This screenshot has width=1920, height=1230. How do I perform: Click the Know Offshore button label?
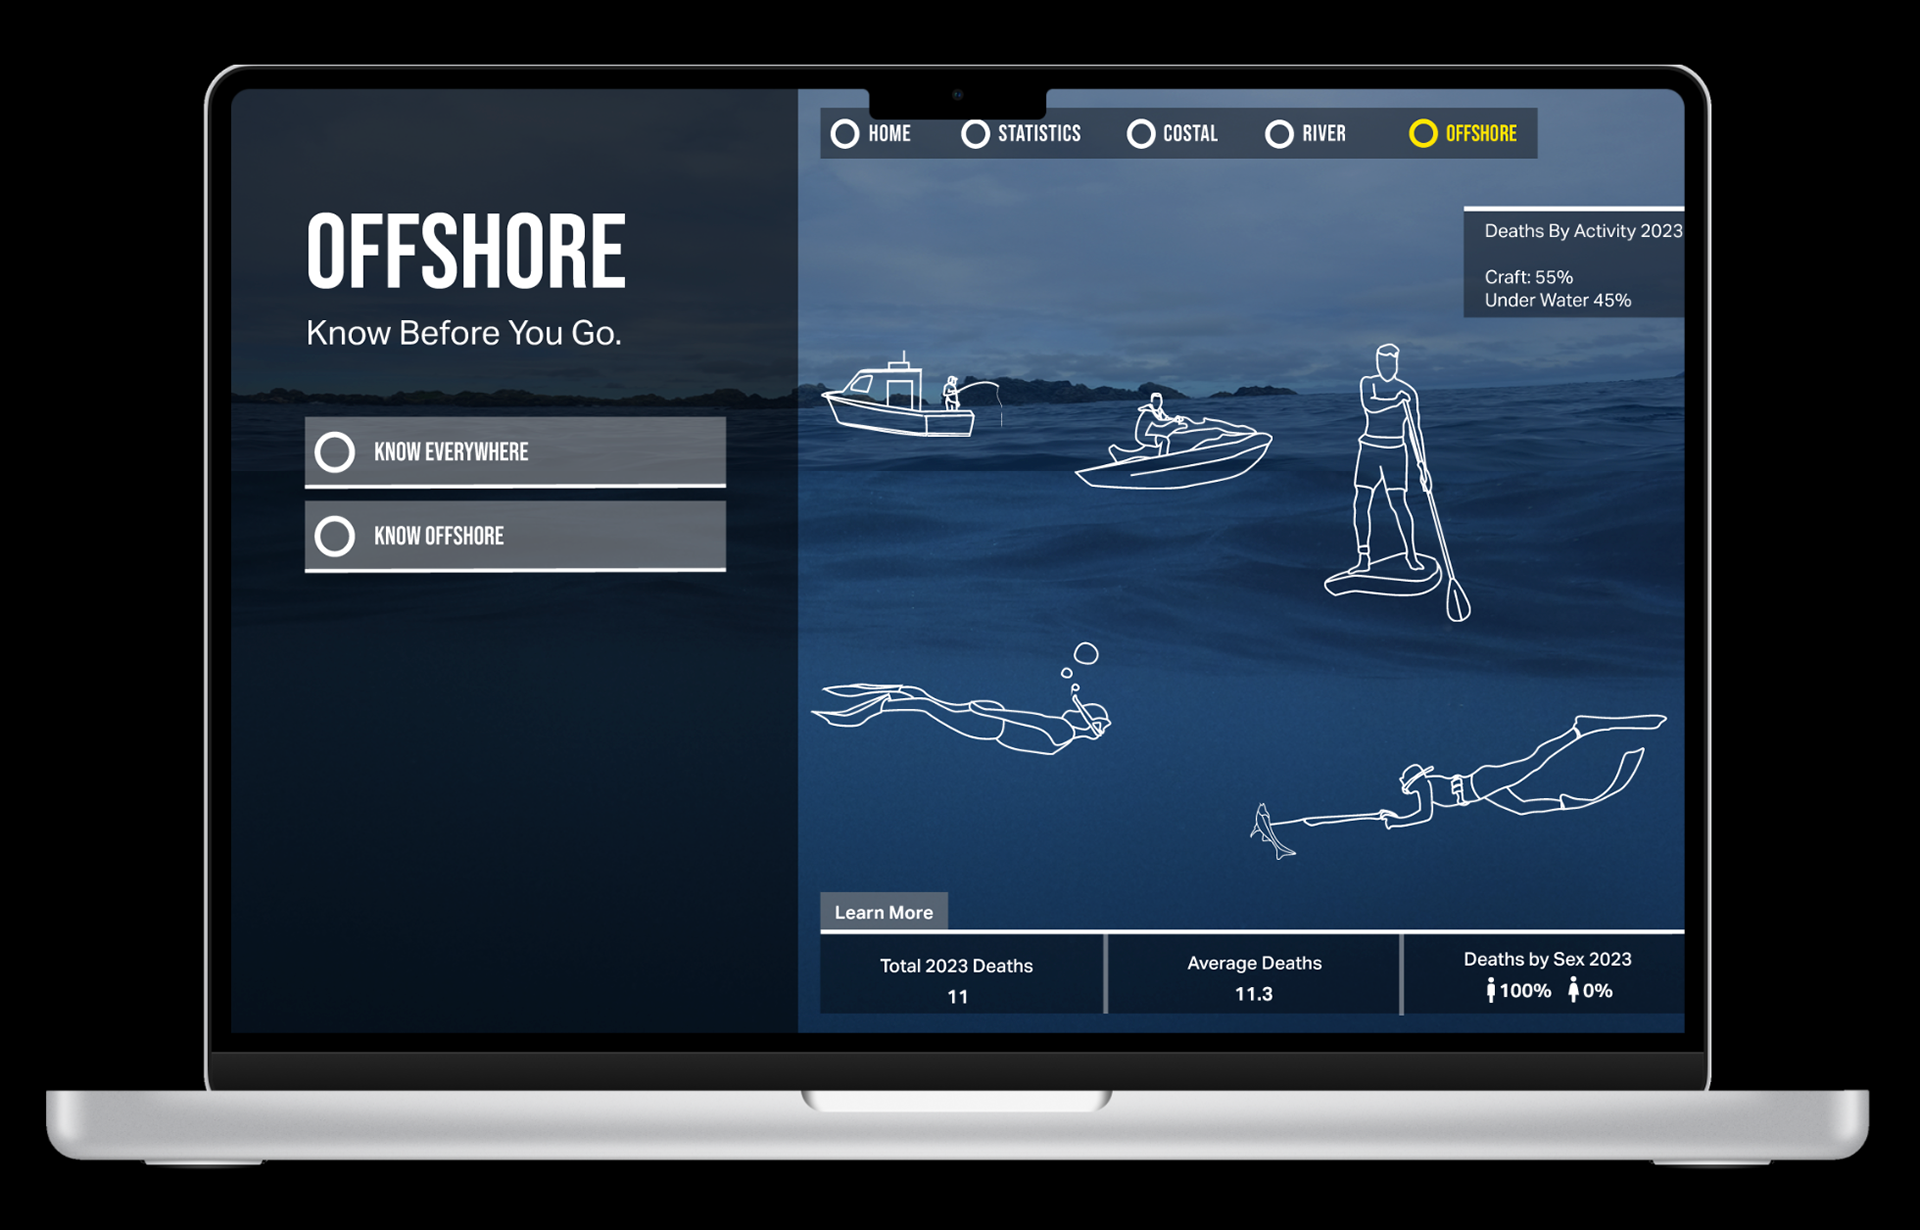(x=439, y=536)
